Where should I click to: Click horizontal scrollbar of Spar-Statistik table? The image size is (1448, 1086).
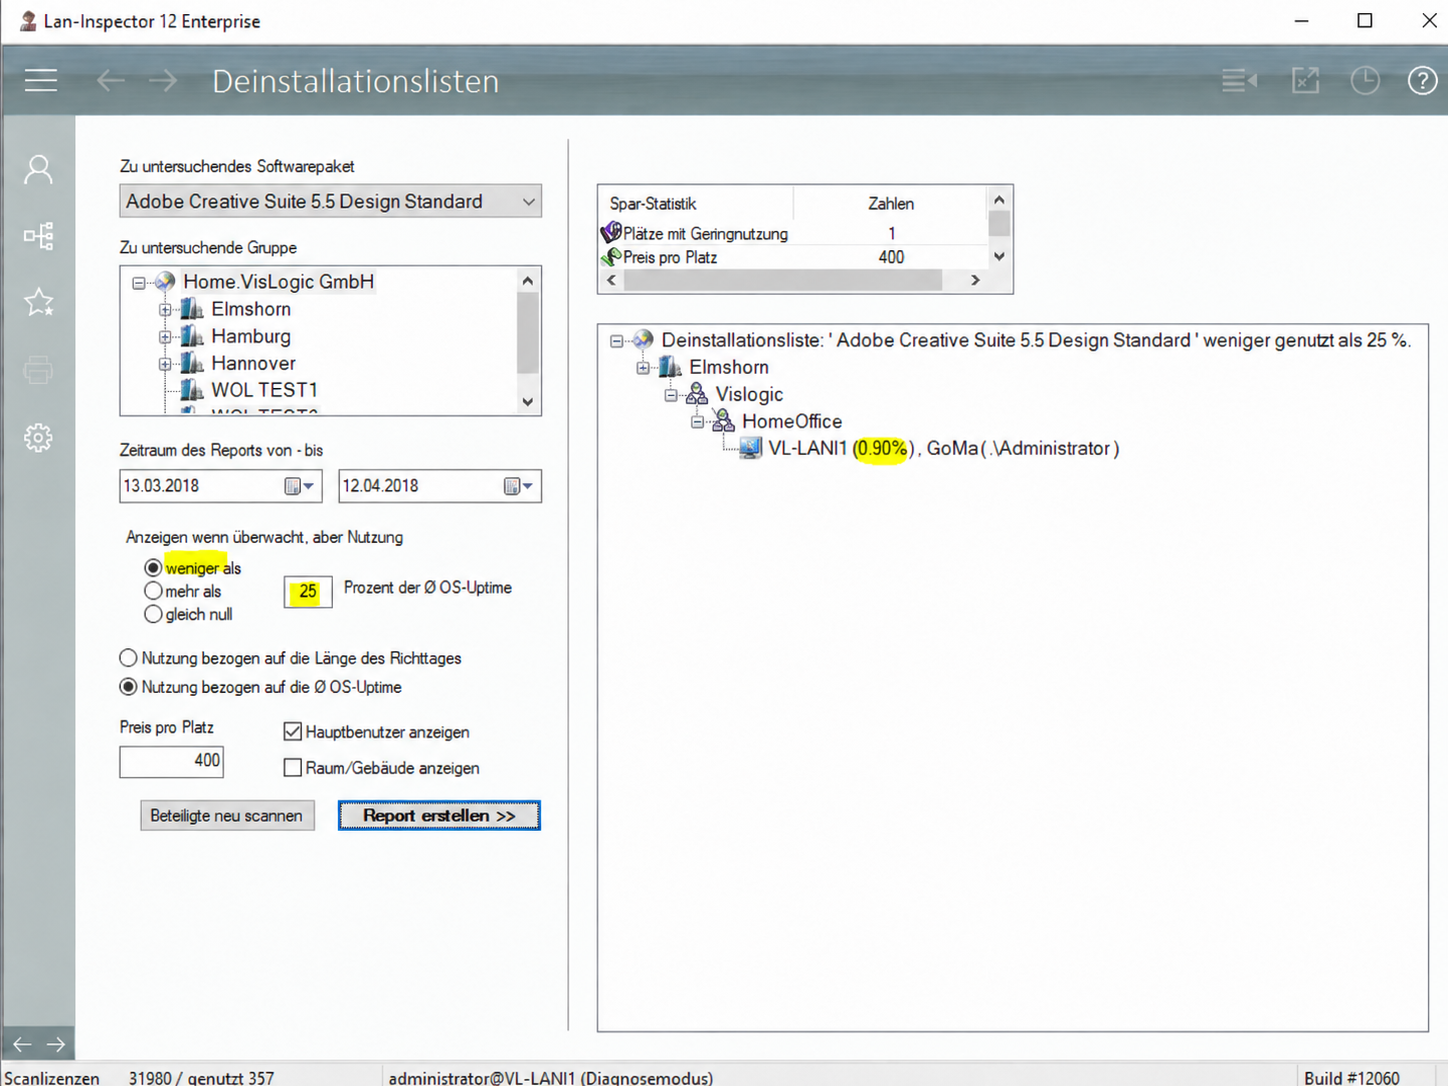pos(782,281)
